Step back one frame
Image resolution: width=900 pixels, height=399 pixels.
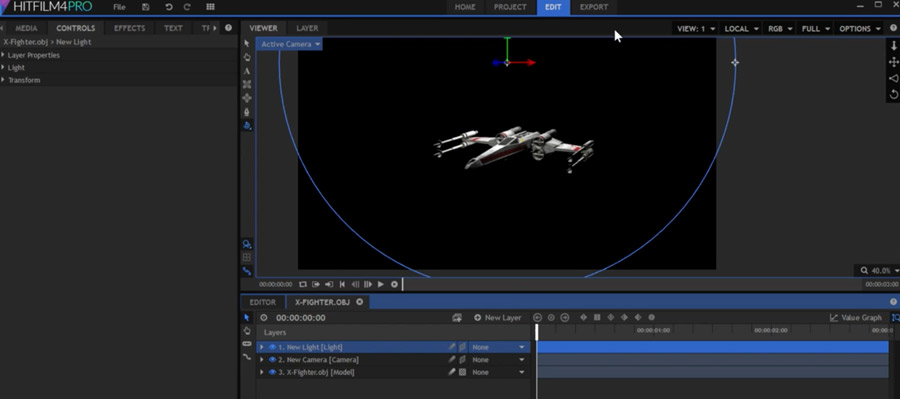[x=355, y=284]
